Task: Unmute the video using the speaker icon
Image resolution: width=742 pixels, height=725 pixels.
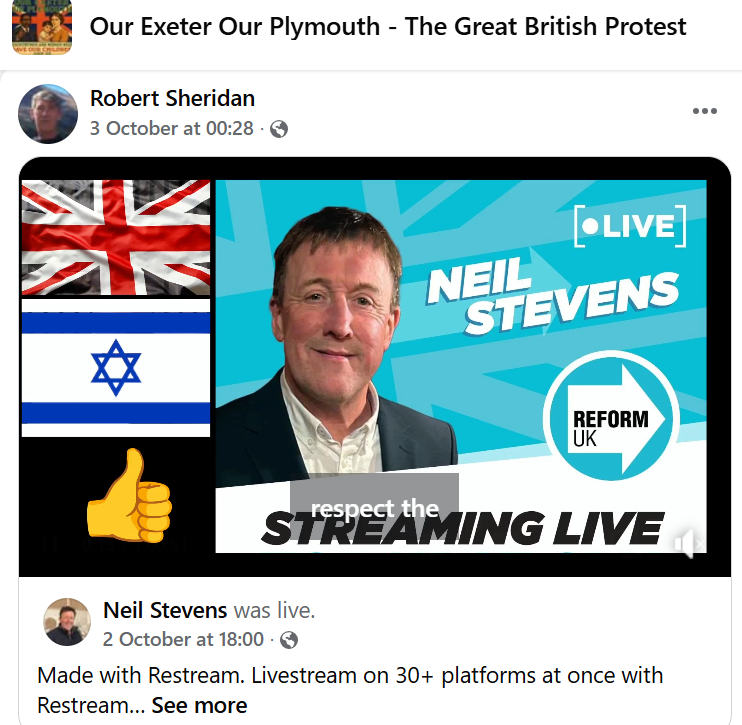Action: pyautogui.click(x=689, y=544)
